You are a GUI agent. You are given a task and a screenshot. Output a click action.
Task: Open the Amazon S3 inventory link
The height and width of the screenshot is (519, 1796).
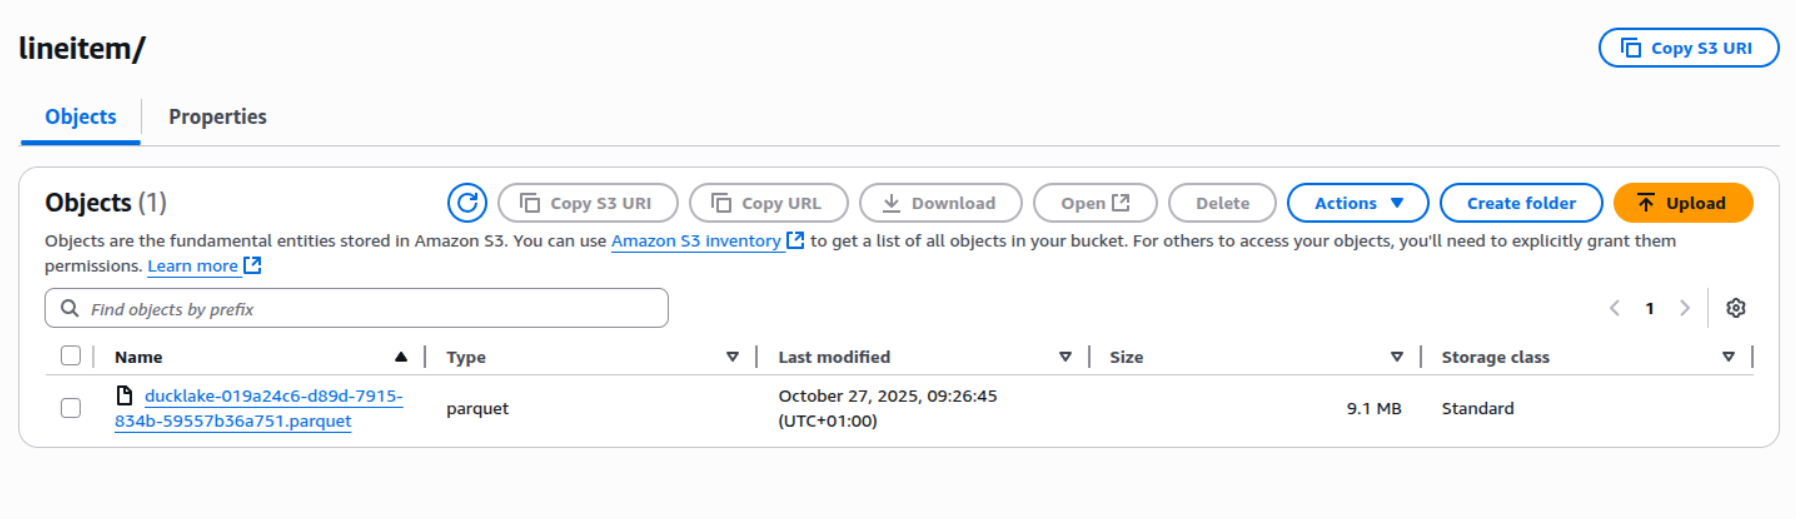[696, 241]
